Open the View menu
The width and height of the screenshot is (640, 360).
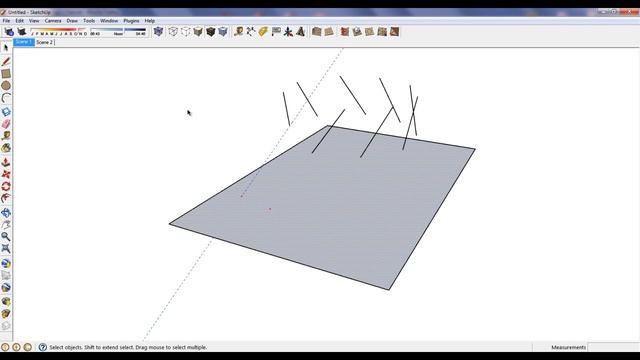[34, 20]
